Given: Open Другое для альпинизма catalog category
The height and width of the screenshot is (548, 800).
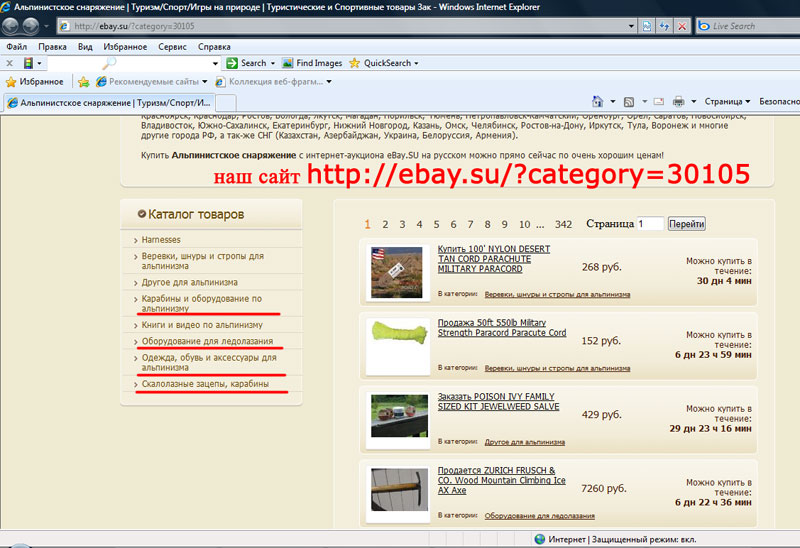Looking at the screenshot, I should 189,282.
